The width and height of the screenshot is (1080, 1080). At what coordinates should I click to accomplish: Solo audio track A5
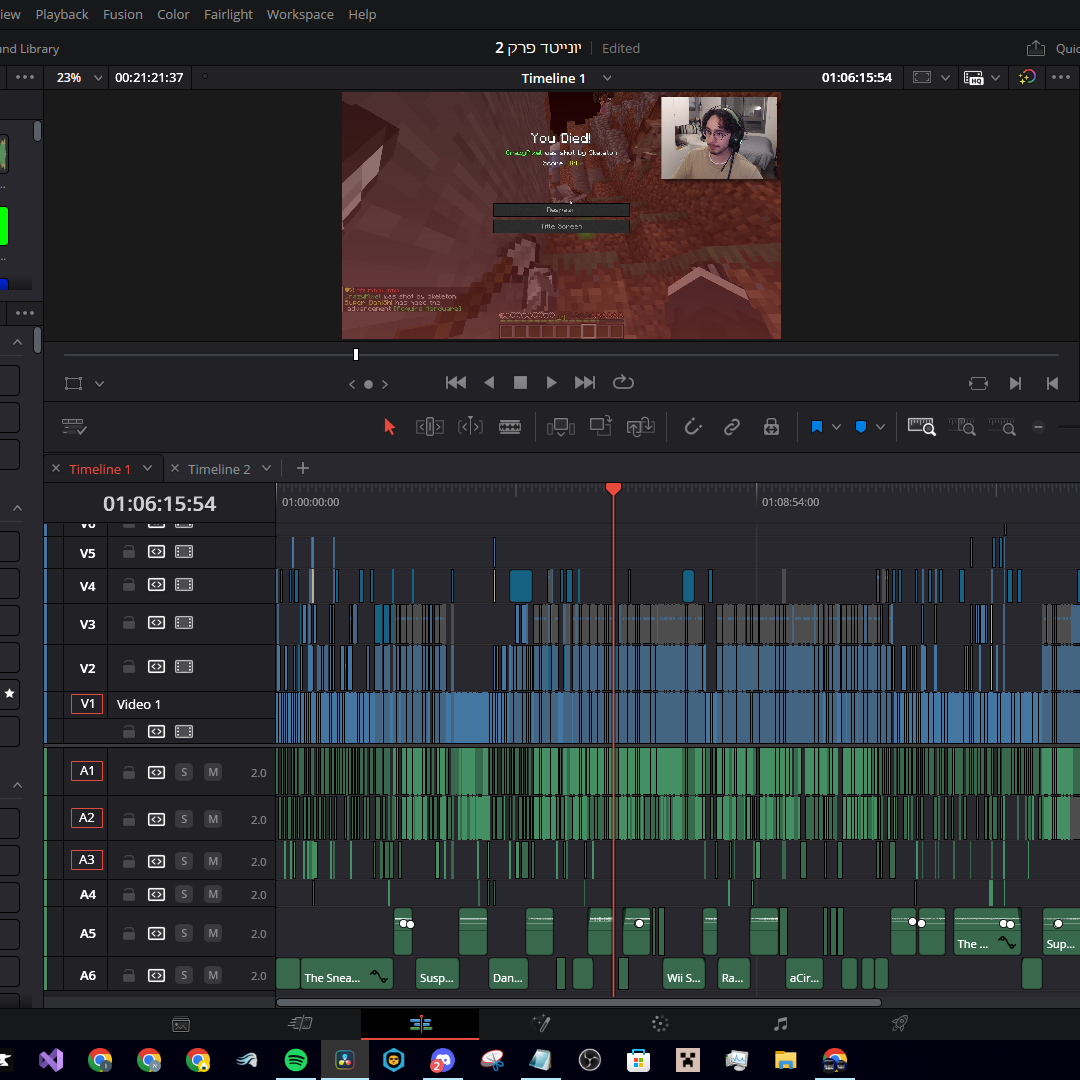coord(184,933)
